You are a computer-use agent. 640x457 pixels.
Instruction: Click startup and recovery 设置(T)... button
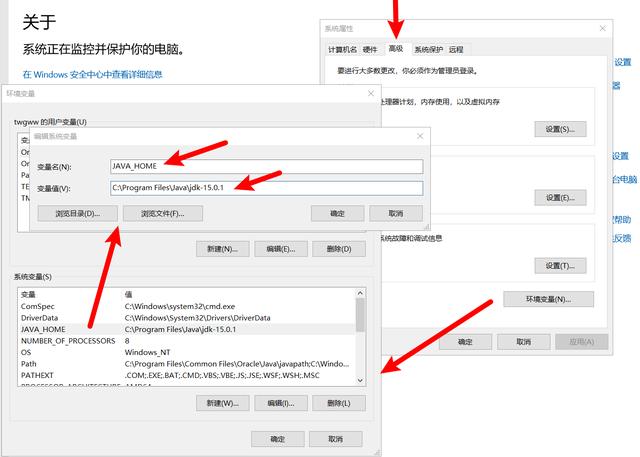coord(560,266)
